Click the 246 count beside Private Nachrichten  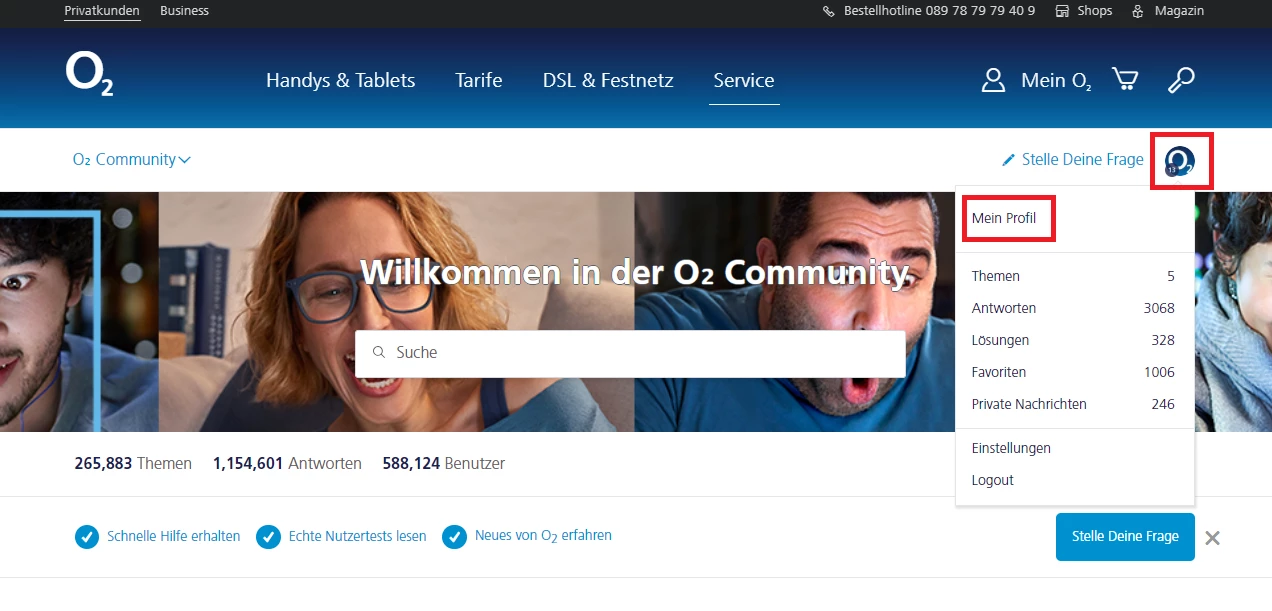(1163, 404)
